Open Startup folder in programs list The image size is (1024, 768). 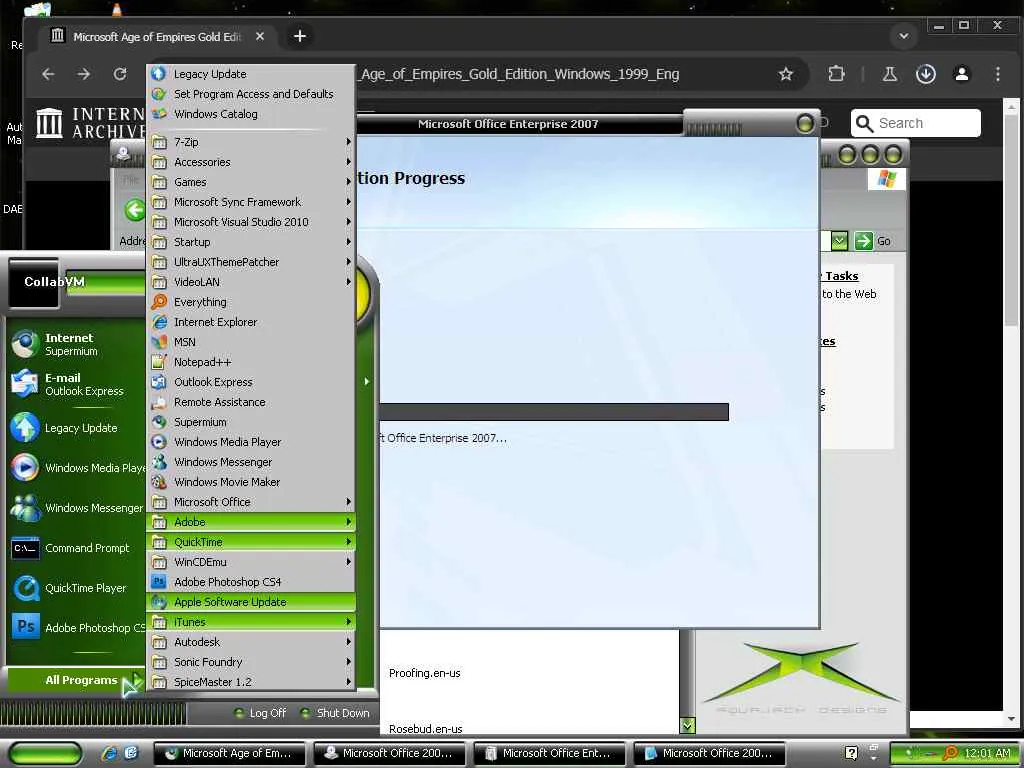pyautogui.click(x=251, y=242)
